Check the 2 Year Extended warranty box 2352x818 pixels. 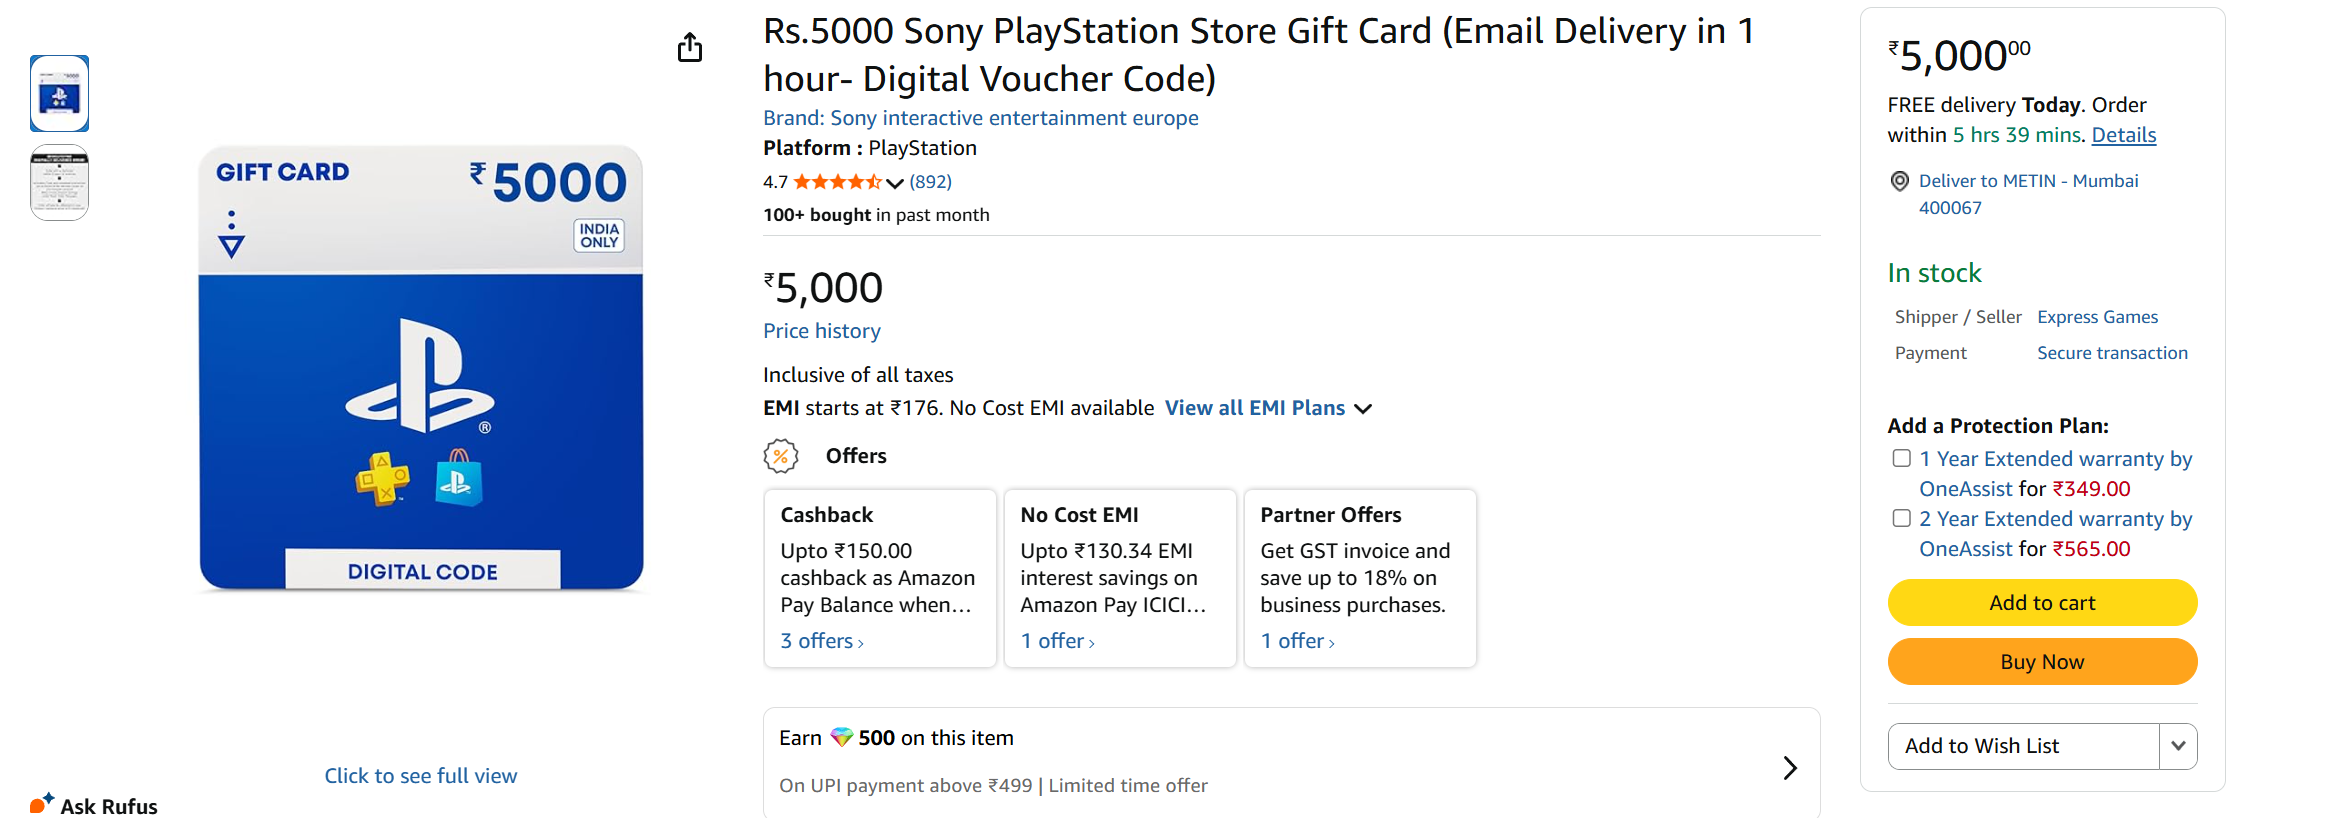(x=1901, y=519)
